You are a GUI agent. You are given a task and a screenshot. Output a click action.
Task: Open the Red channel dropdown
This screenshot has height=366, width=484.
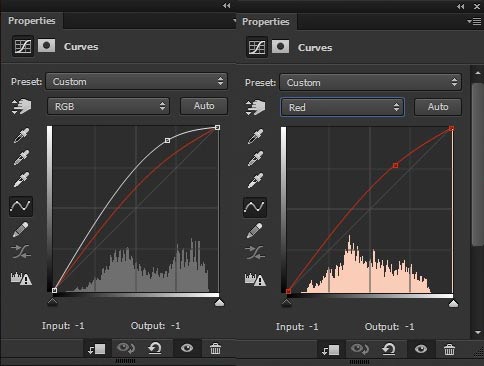click(342, 107)
